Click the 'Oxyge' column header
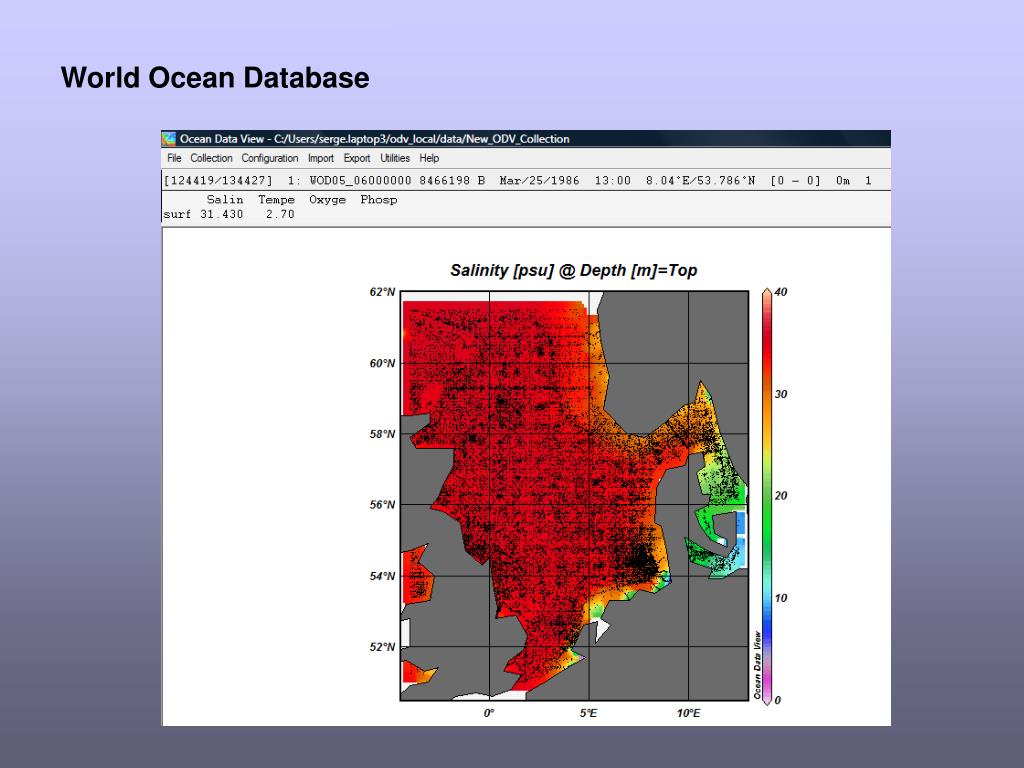This screenshot has width=1024, height=768. tap(327, 200)
